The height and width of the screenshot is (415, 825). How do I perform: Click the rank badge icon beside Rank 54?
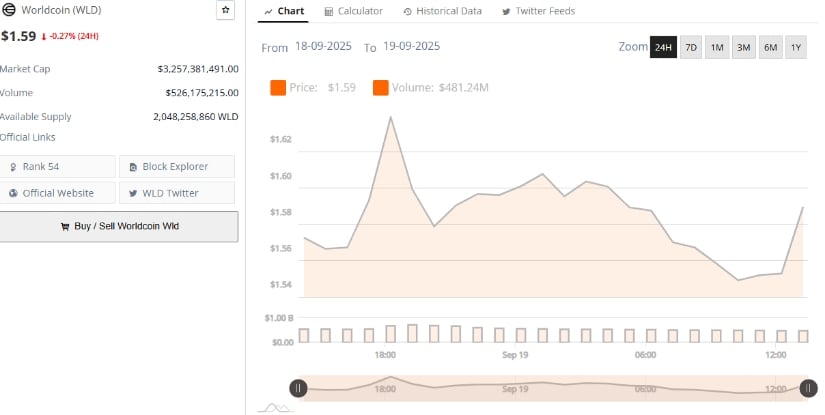coord(13,167)
